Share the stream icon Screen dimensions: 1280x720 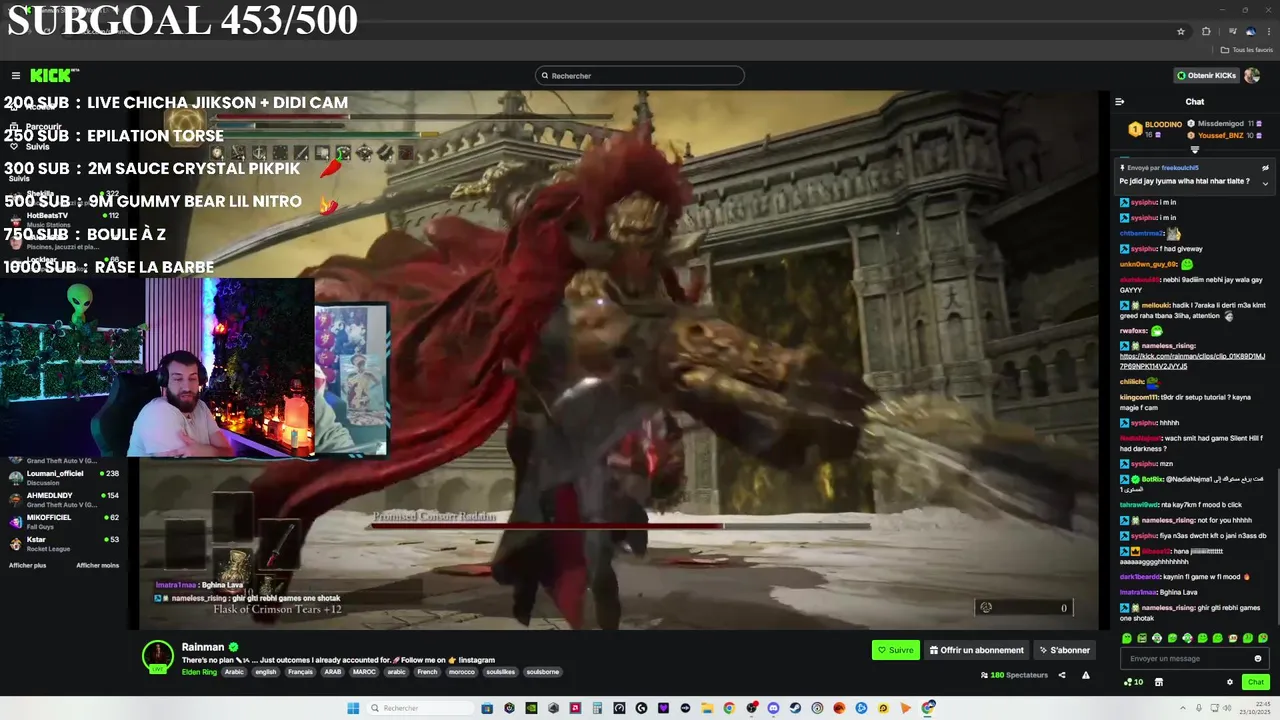pyautogui.click(x=1062, y=675)
